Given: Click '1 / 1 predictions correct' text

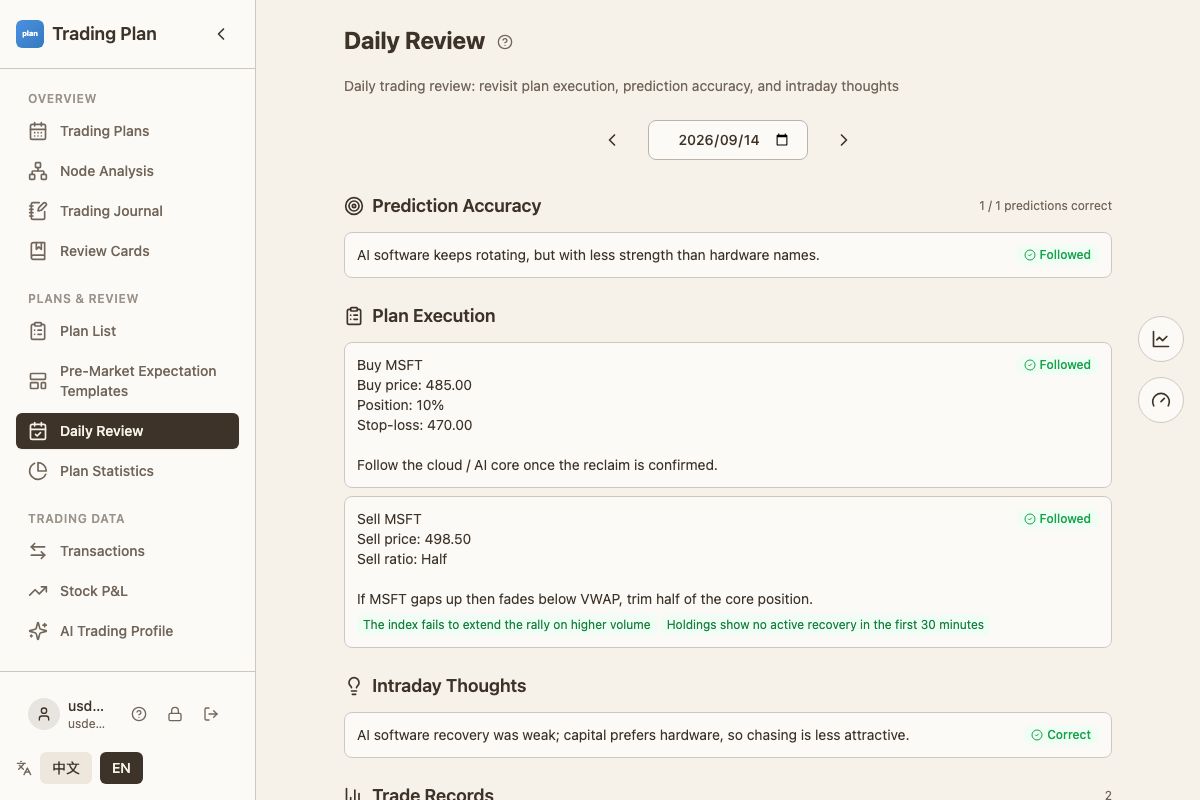Looking at the screenshot, I should (1045, 206).
